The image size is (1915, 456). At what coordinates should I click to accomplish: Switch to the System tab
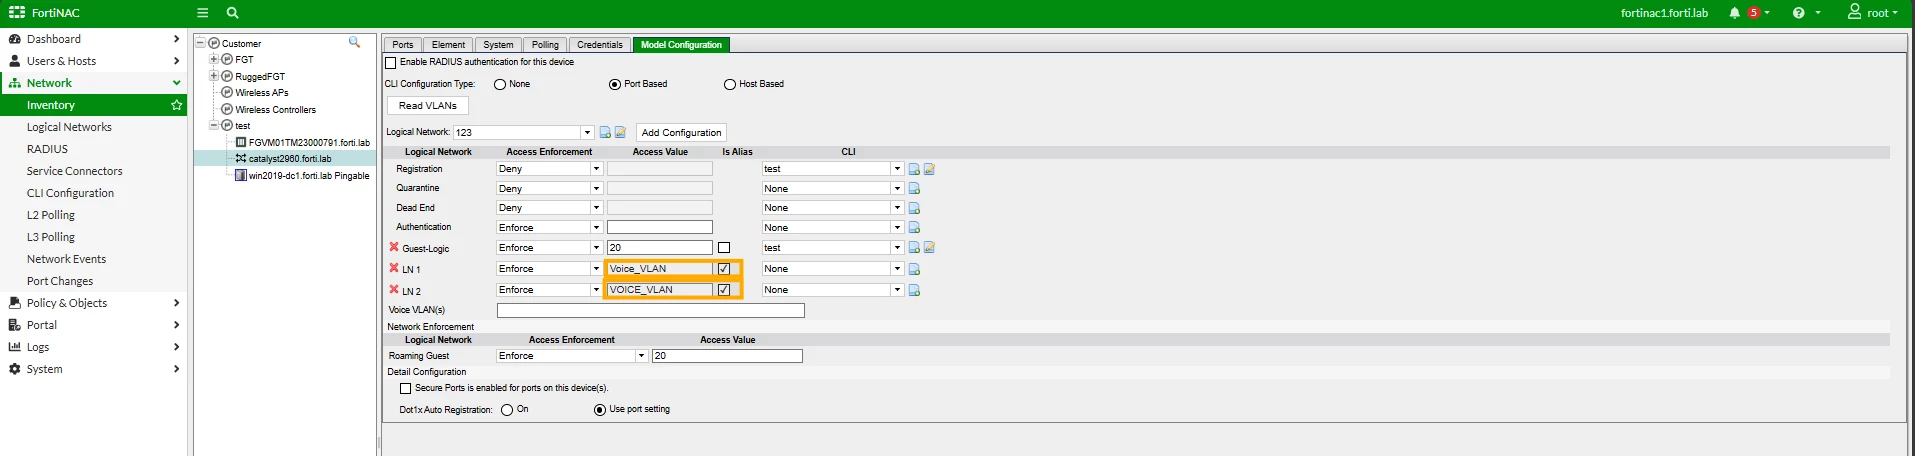point(498,44)
